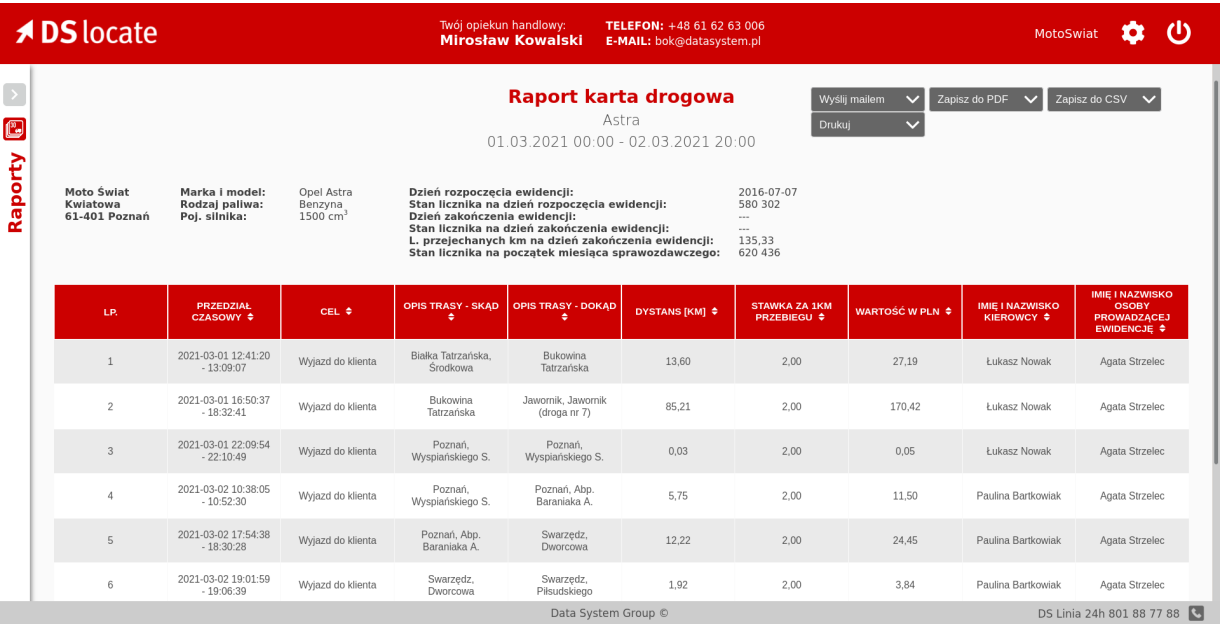This screenshot has width=1220, height=625.
Task: Open the red reports icon in sidebar
Action: pos(14,129)
